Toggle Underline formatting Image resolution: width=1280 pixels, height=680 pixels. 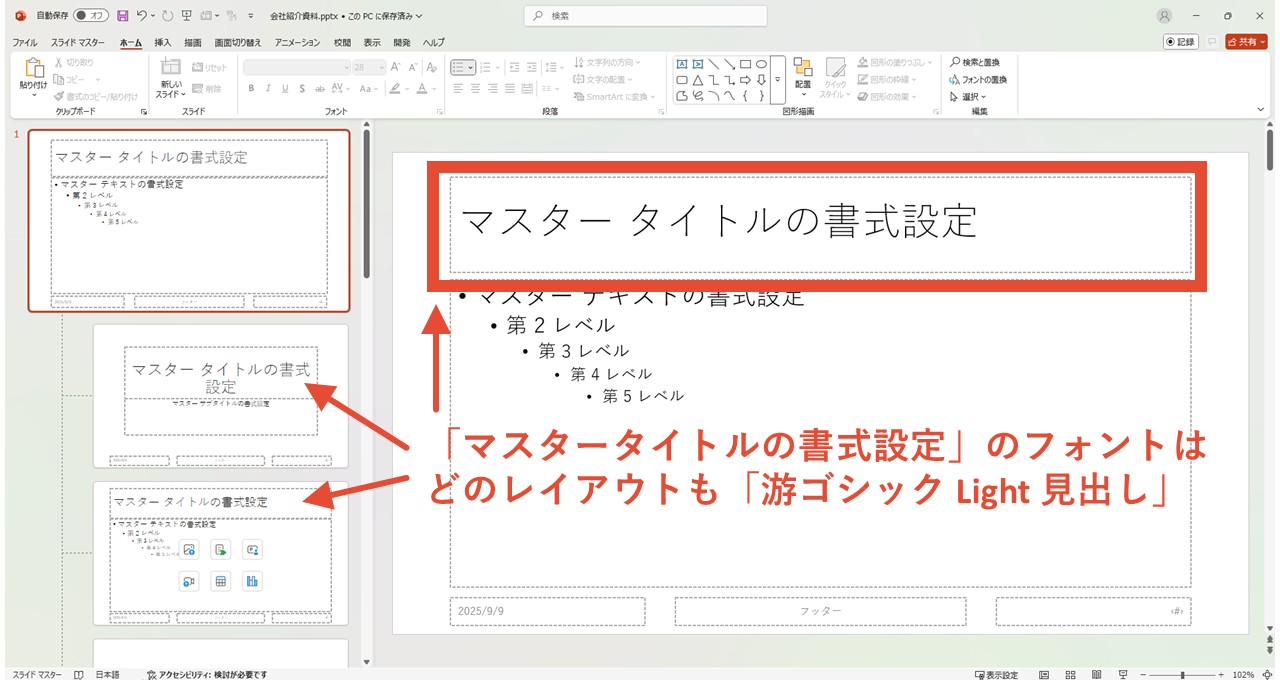click(285, 88)
